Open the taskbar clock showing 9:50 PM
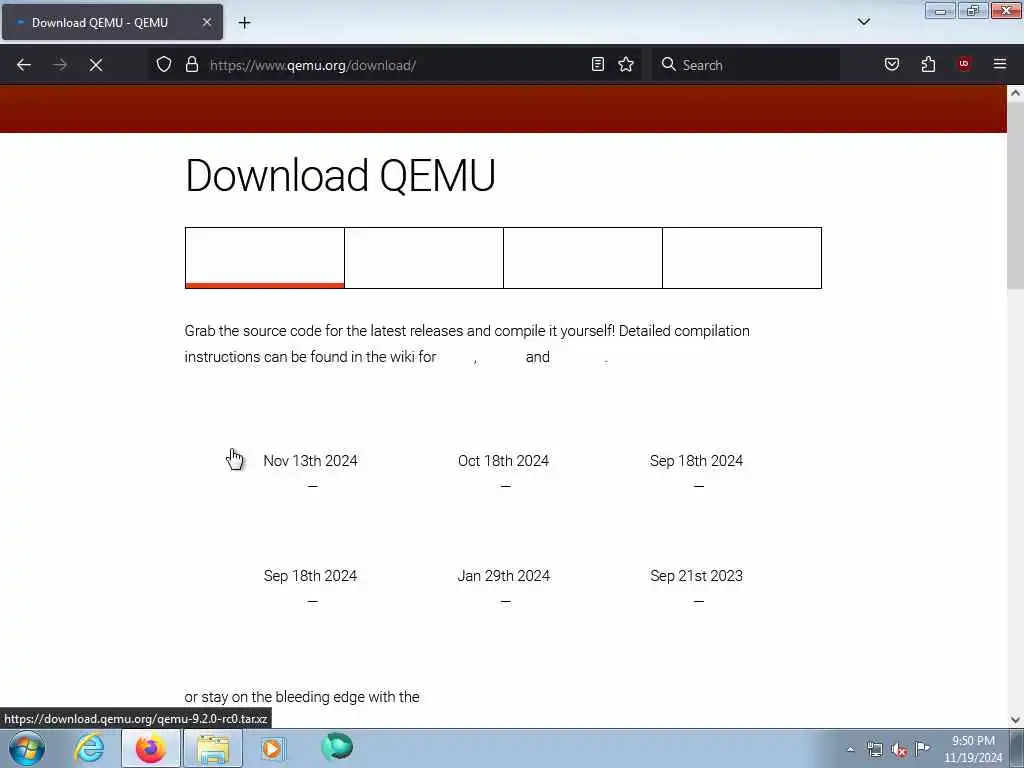This screenshot has height=768, width=1024. click(x=973, y=749)
